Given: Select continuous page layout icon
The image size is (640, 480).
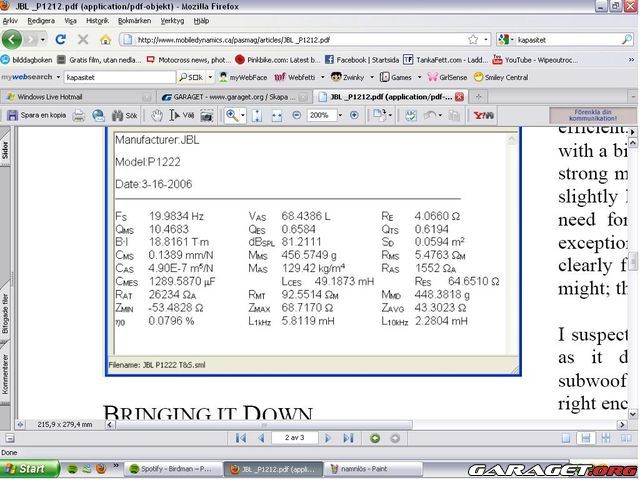Looking at the screenshot, I should coord(586,438).
